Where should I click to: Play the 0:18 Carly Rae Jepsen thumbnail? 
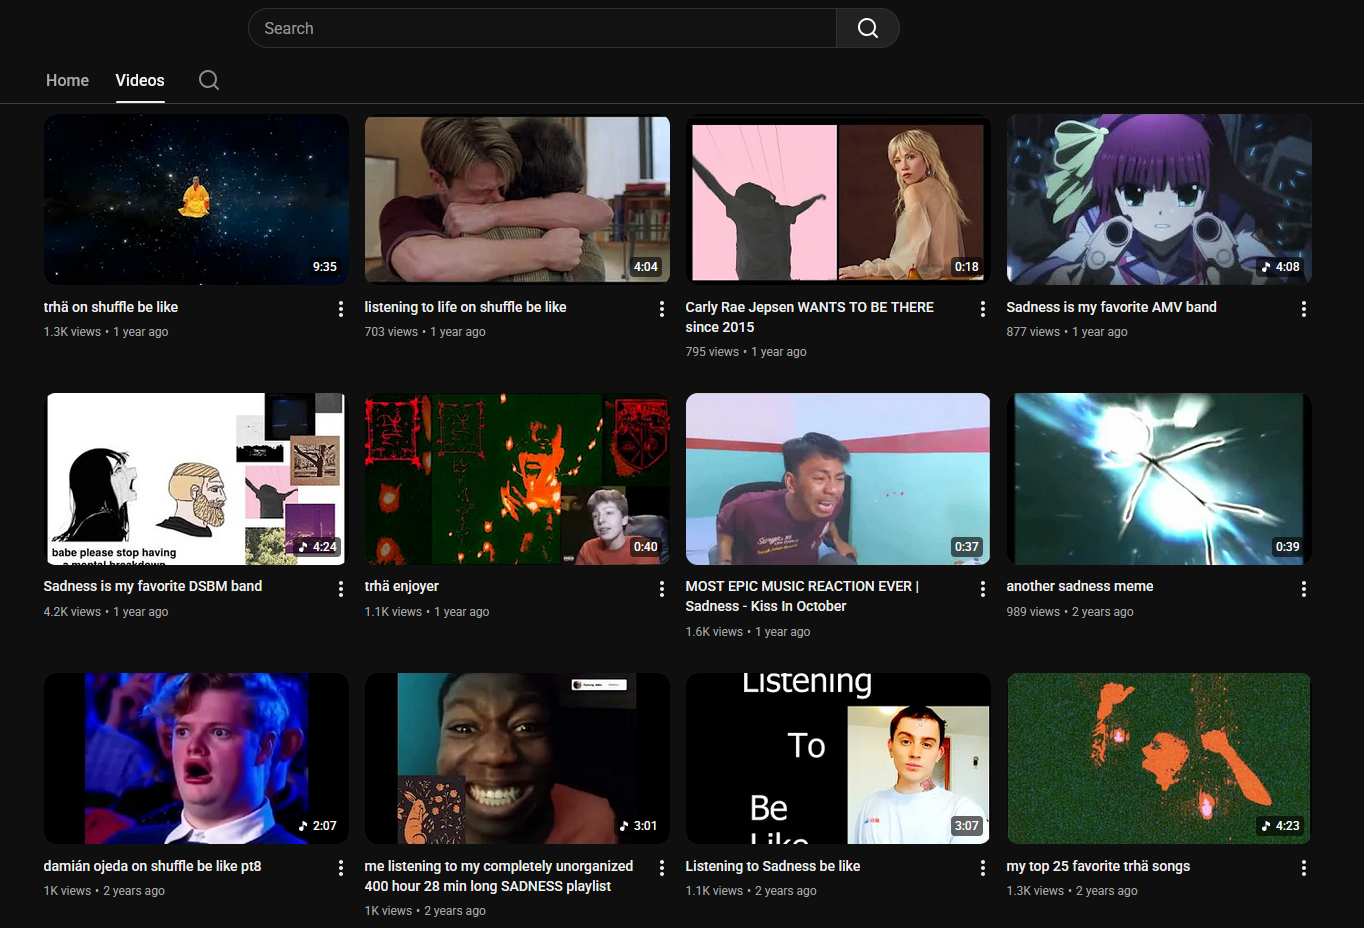pyautogui.click(x=838, y=199)
